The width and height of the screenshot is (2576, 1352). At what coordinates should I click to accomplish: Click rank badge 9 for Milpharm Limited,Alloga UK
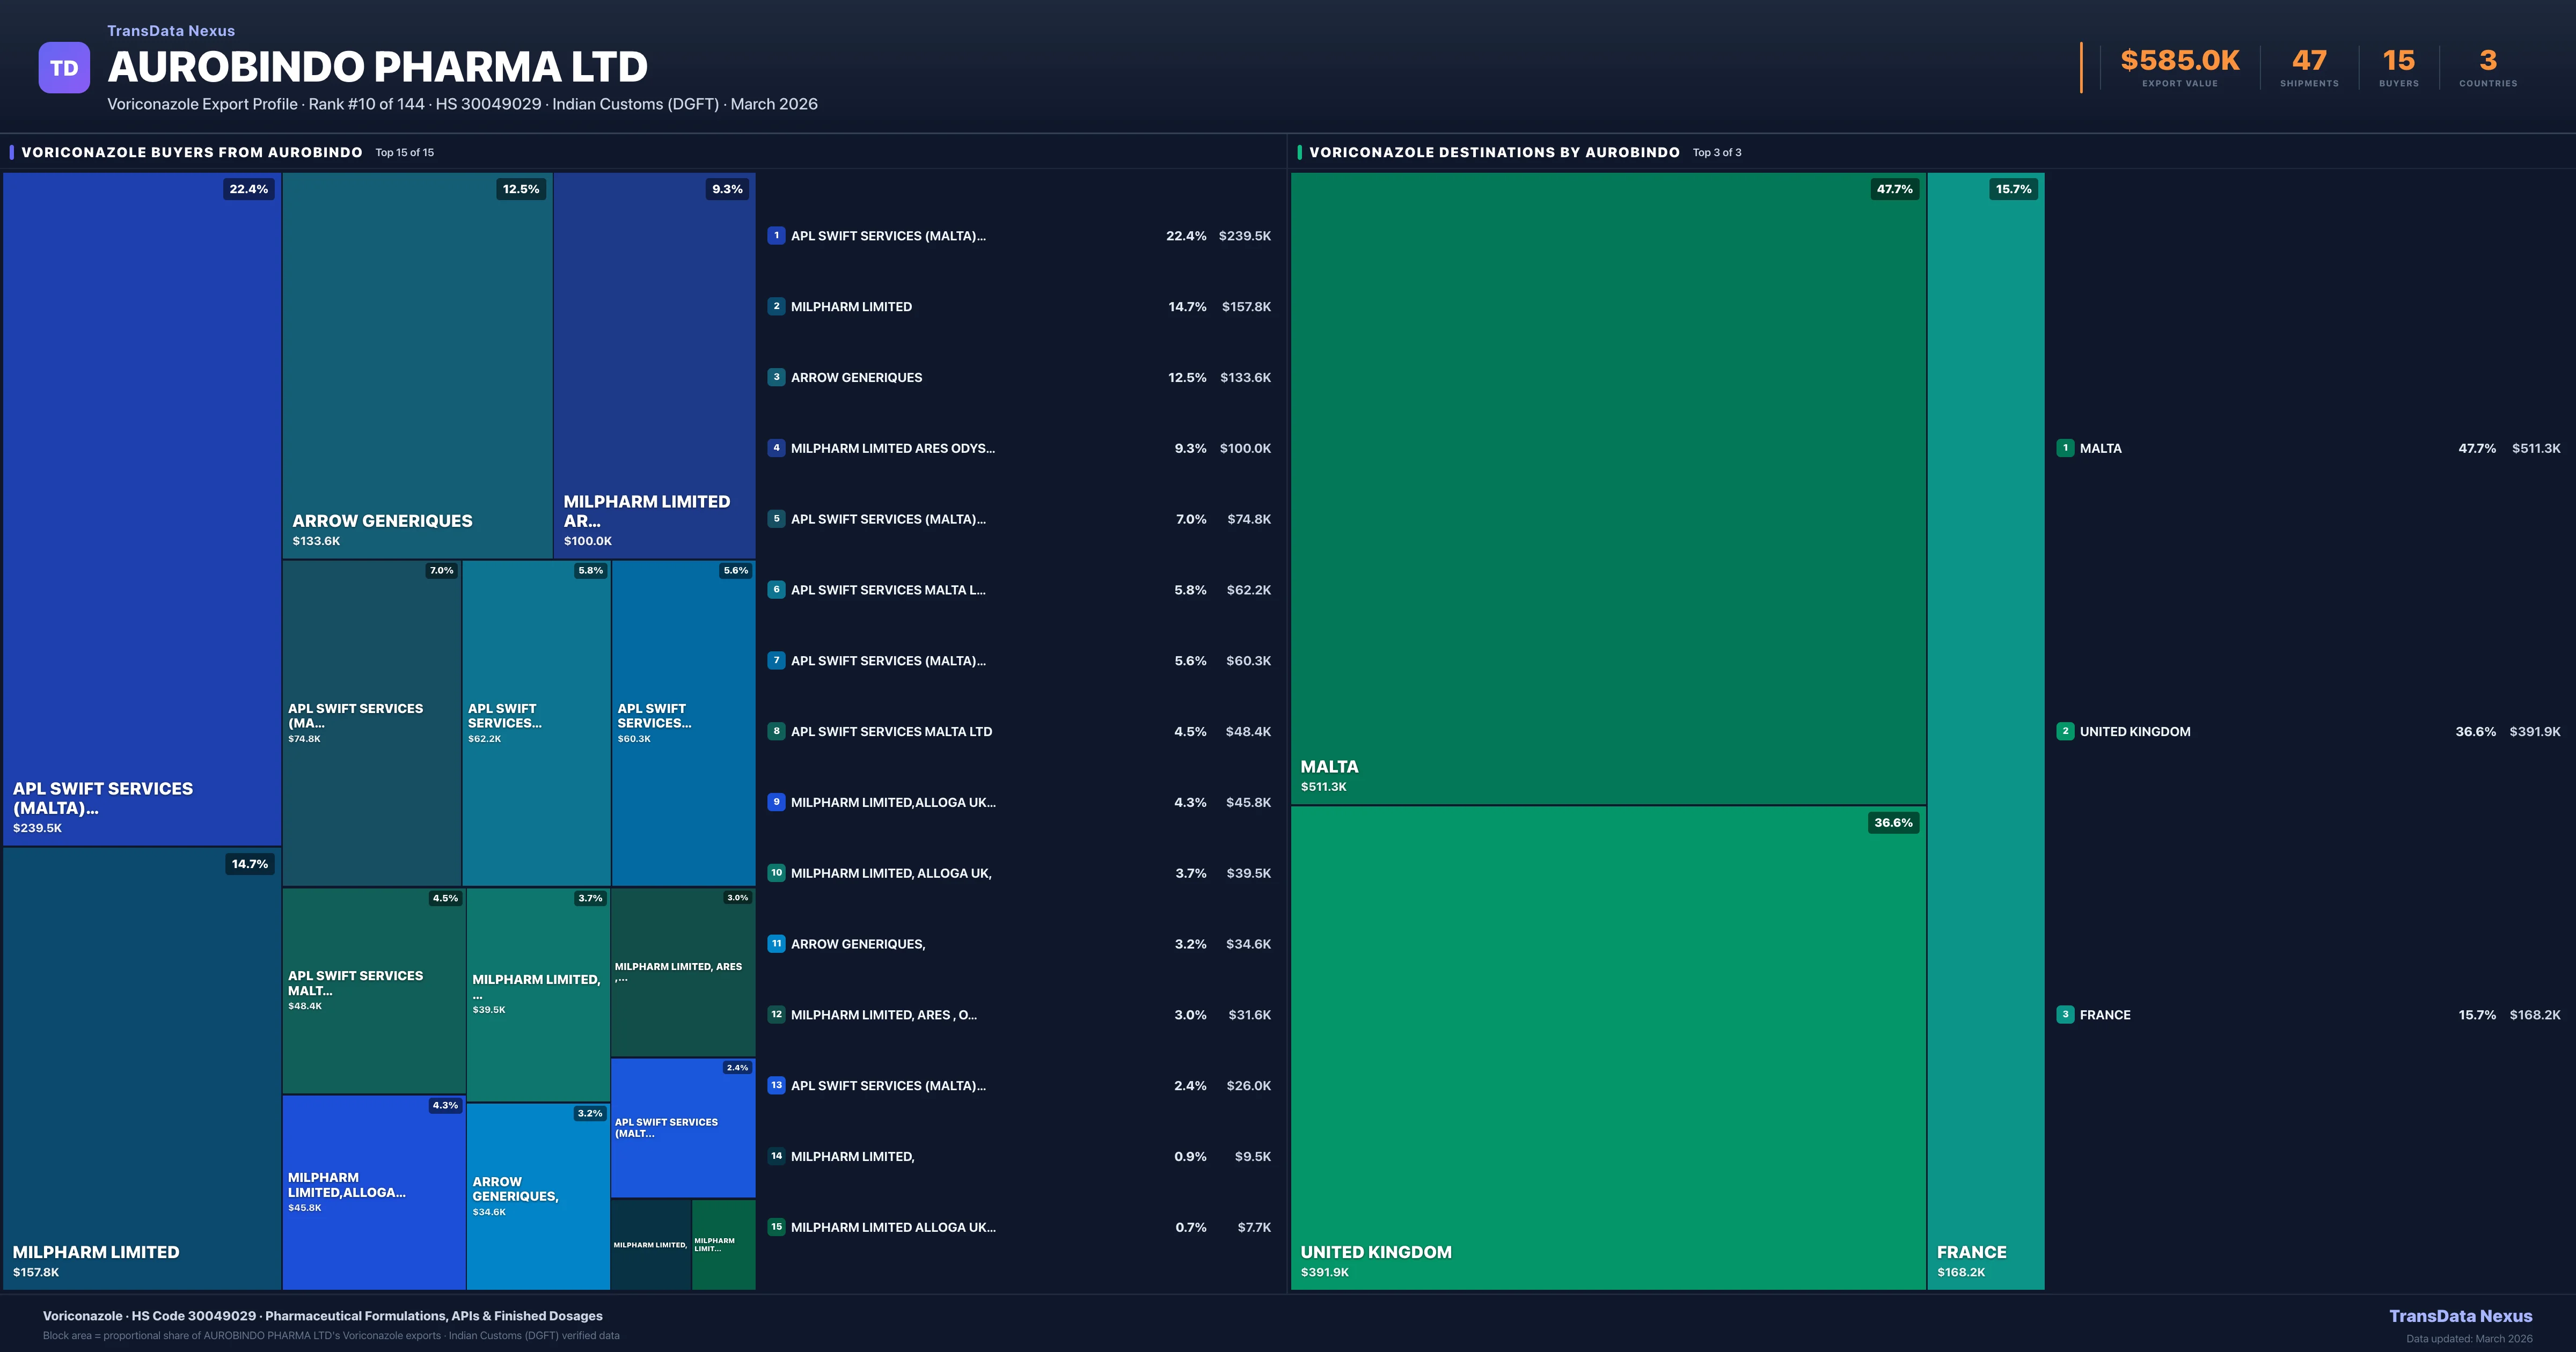pos(776,802)
